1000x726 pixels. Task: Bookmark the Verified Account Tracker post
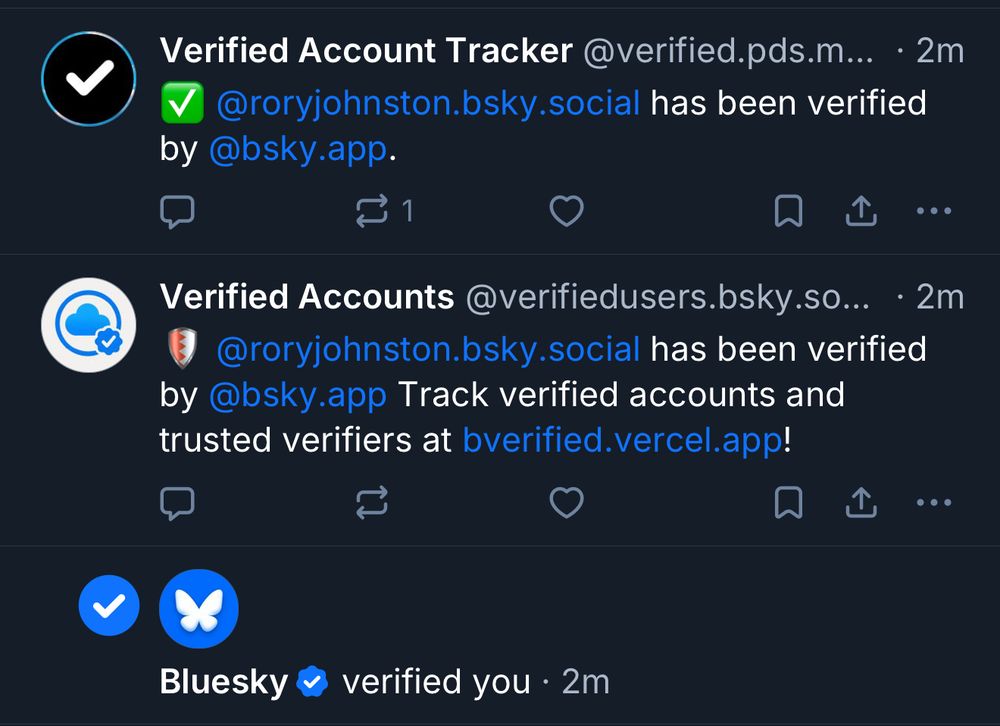tap(789, 211)
